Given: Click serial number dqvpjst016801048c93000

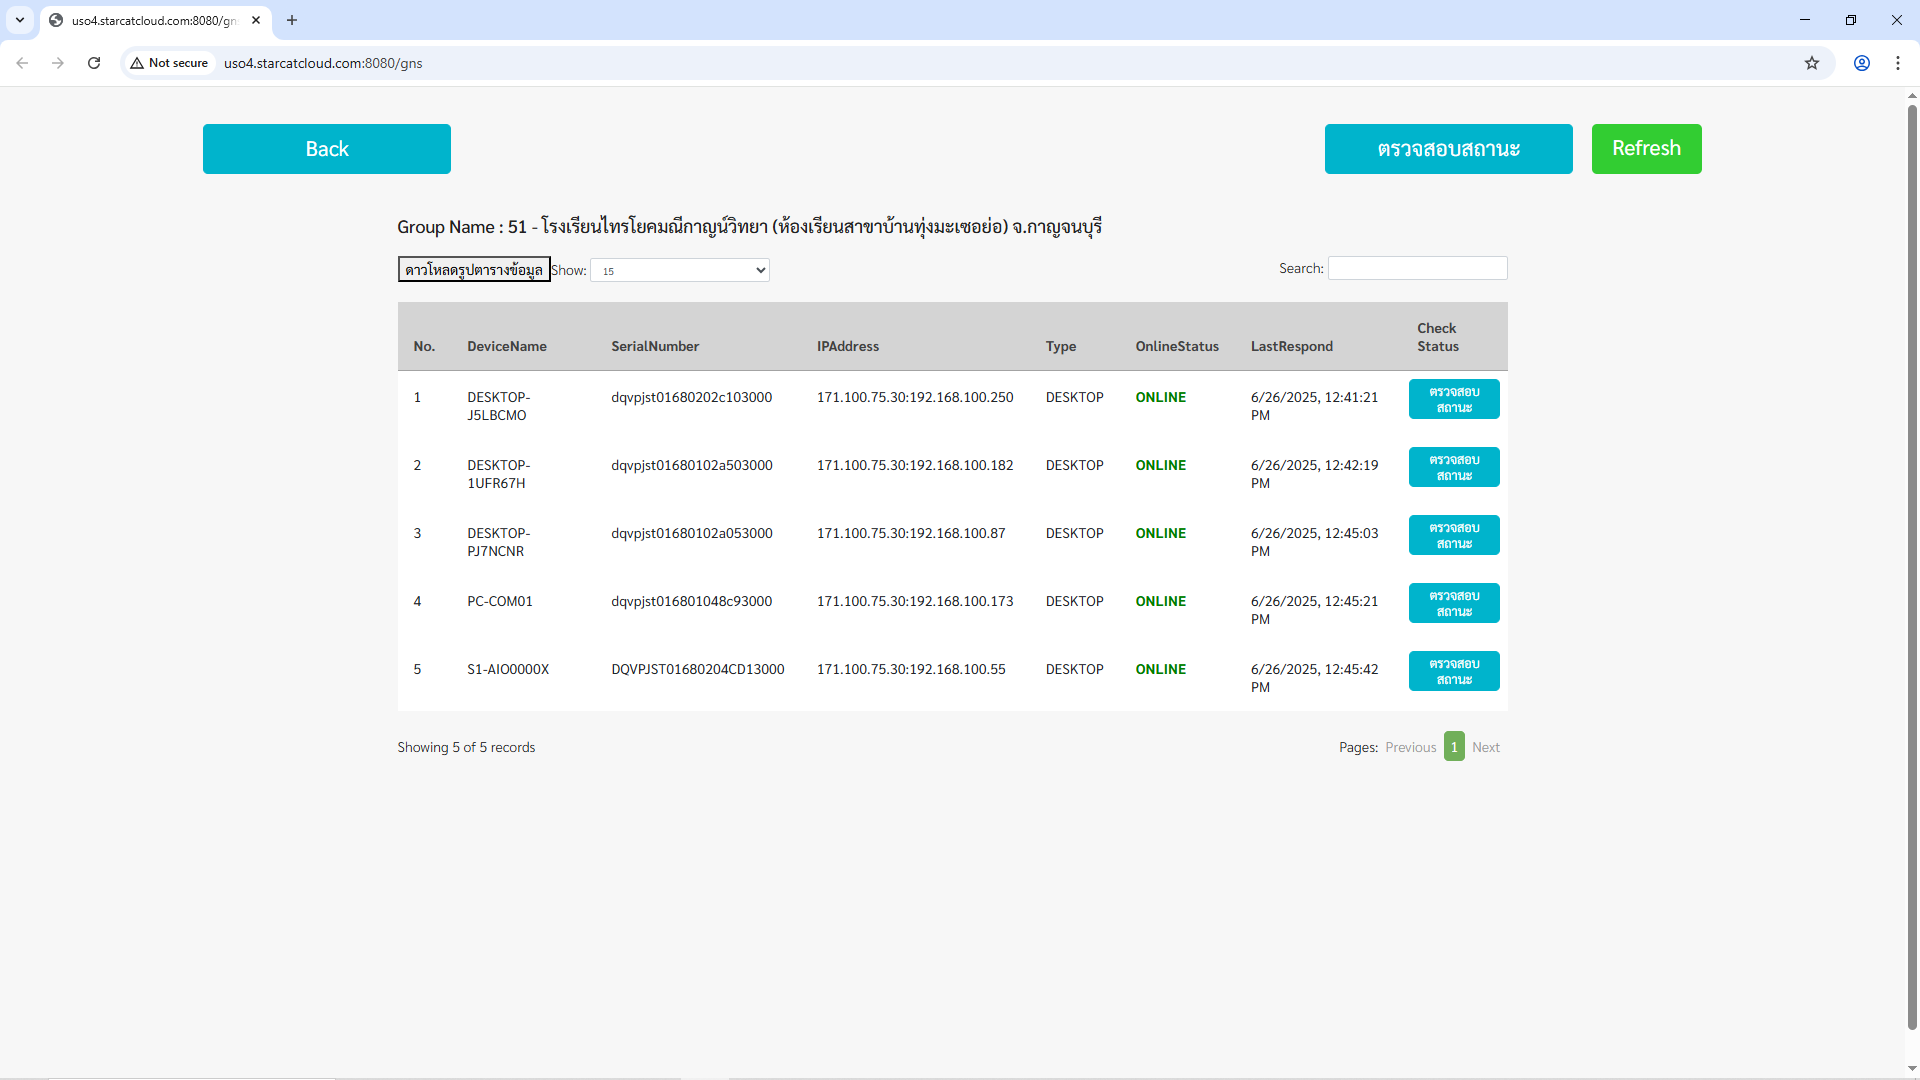Looking at the screenshot, I should coord(692,601).
